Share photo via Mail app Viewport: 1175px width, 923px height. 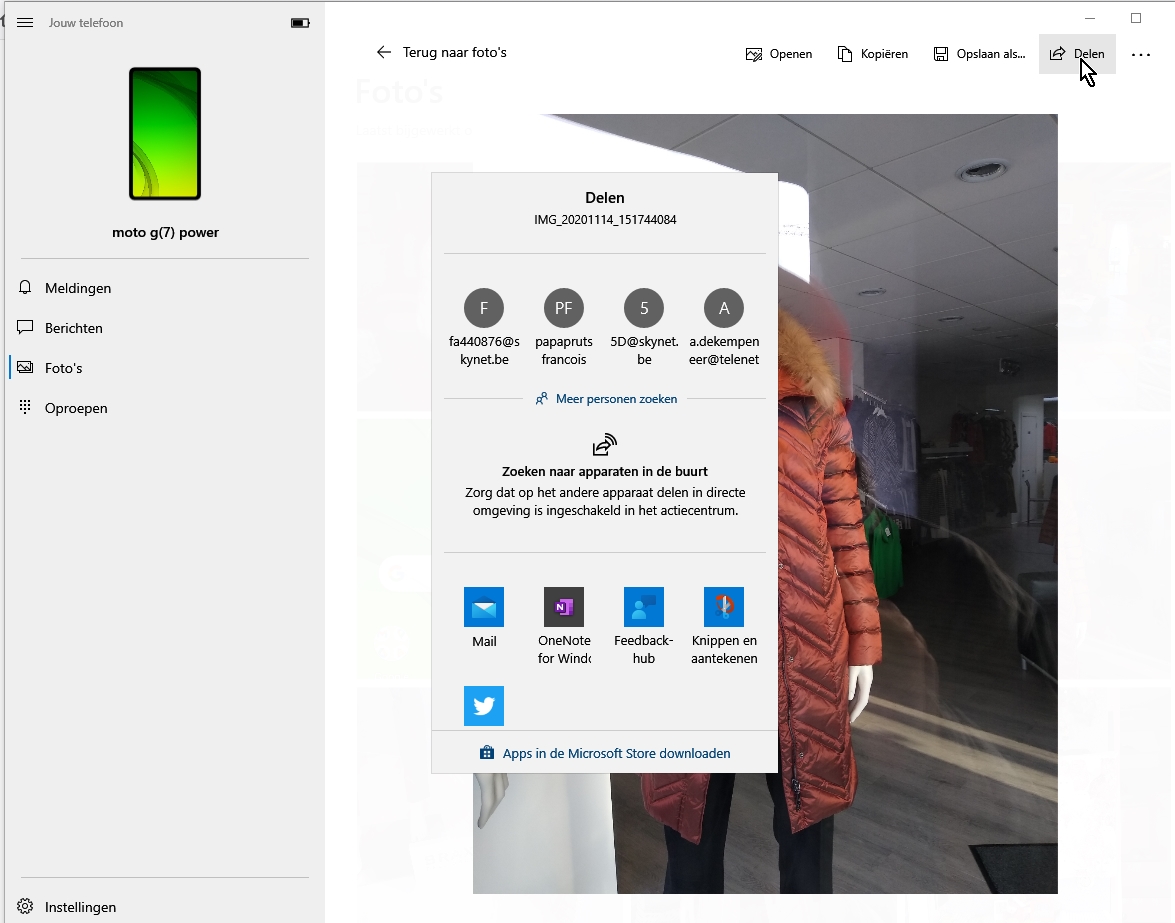(484, 607)
